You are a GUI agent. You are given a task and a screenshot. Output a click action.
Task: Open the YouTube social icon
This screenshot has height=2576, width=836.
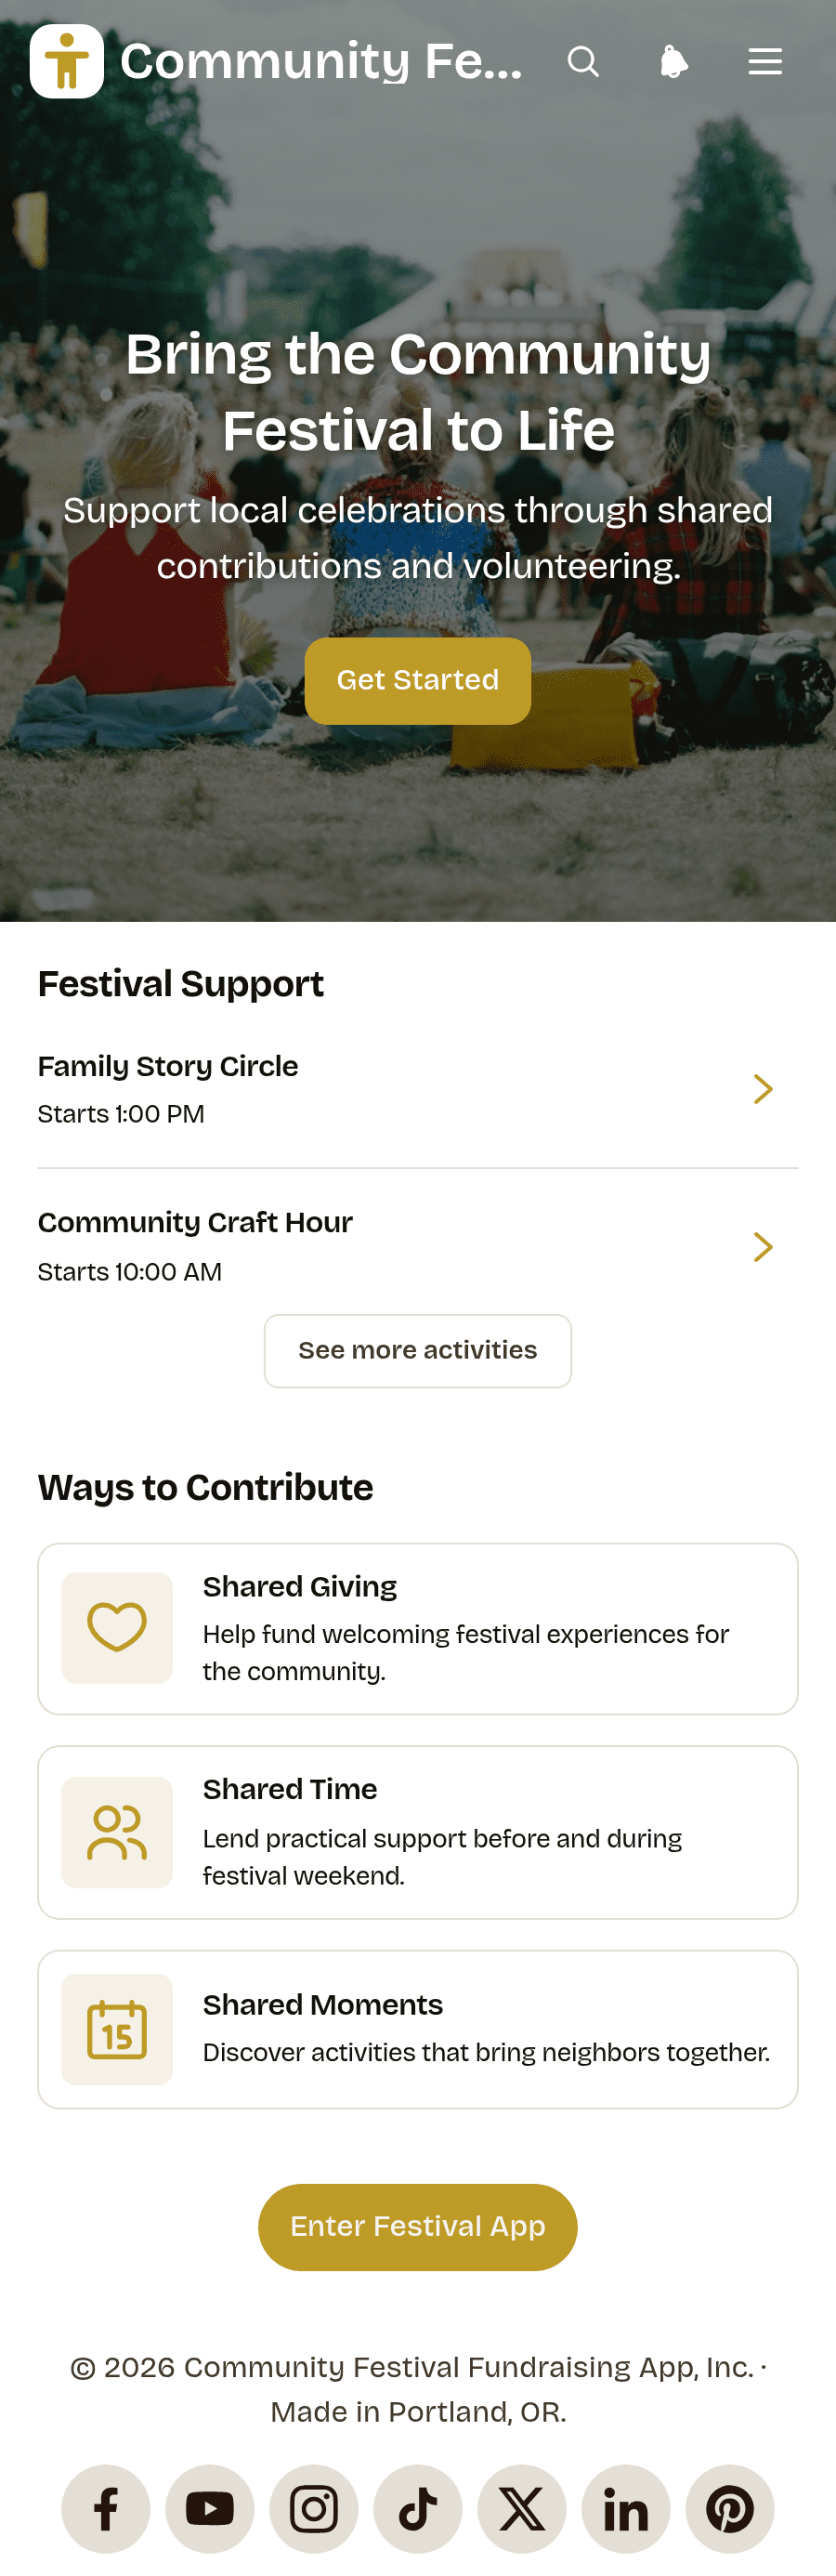click(210, 2509)
